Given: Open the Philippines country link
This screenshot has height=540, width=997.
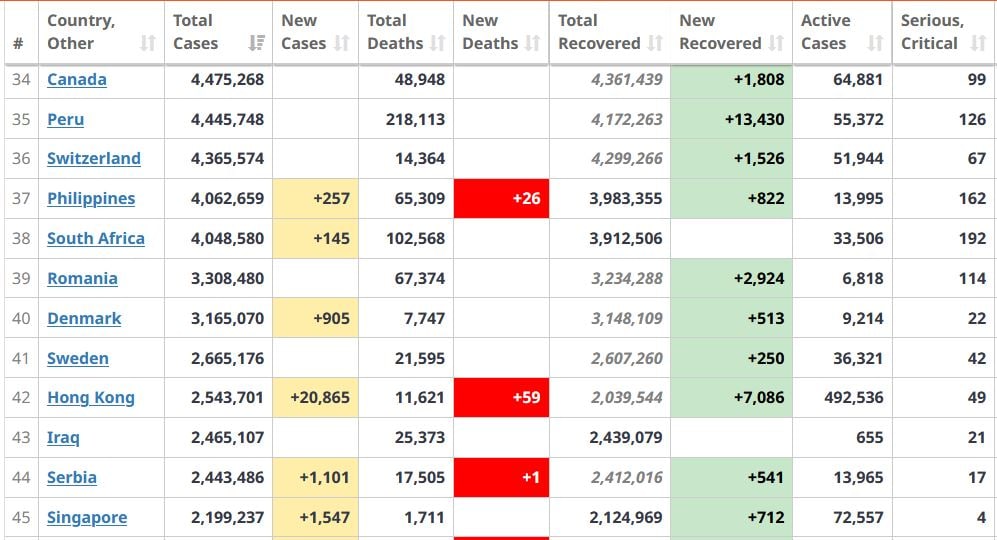Looking at the screenshot, I should point(91,198).
